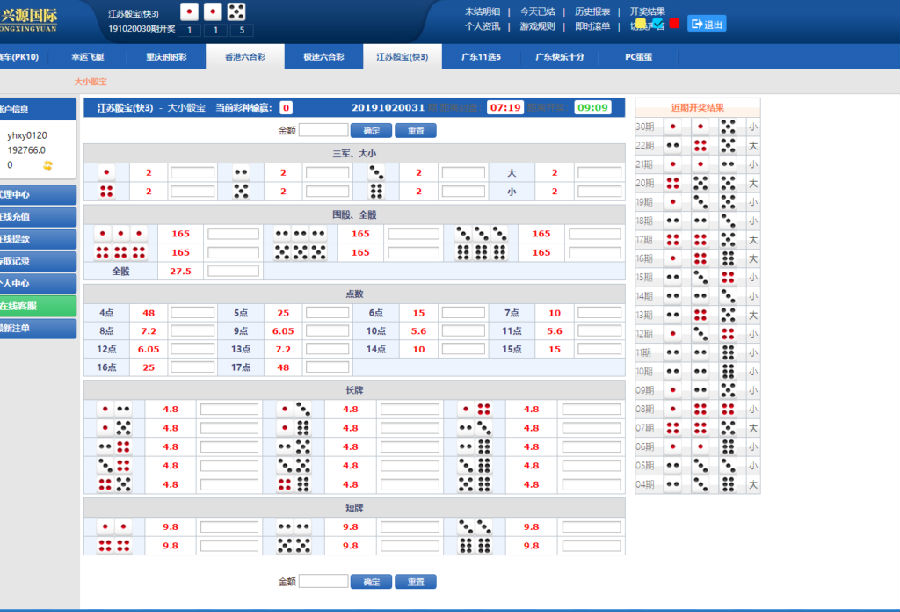The width and height of the screenshot is (900, 612).
Task: Click the top 金额 amount input field
Action: point(324,130)
